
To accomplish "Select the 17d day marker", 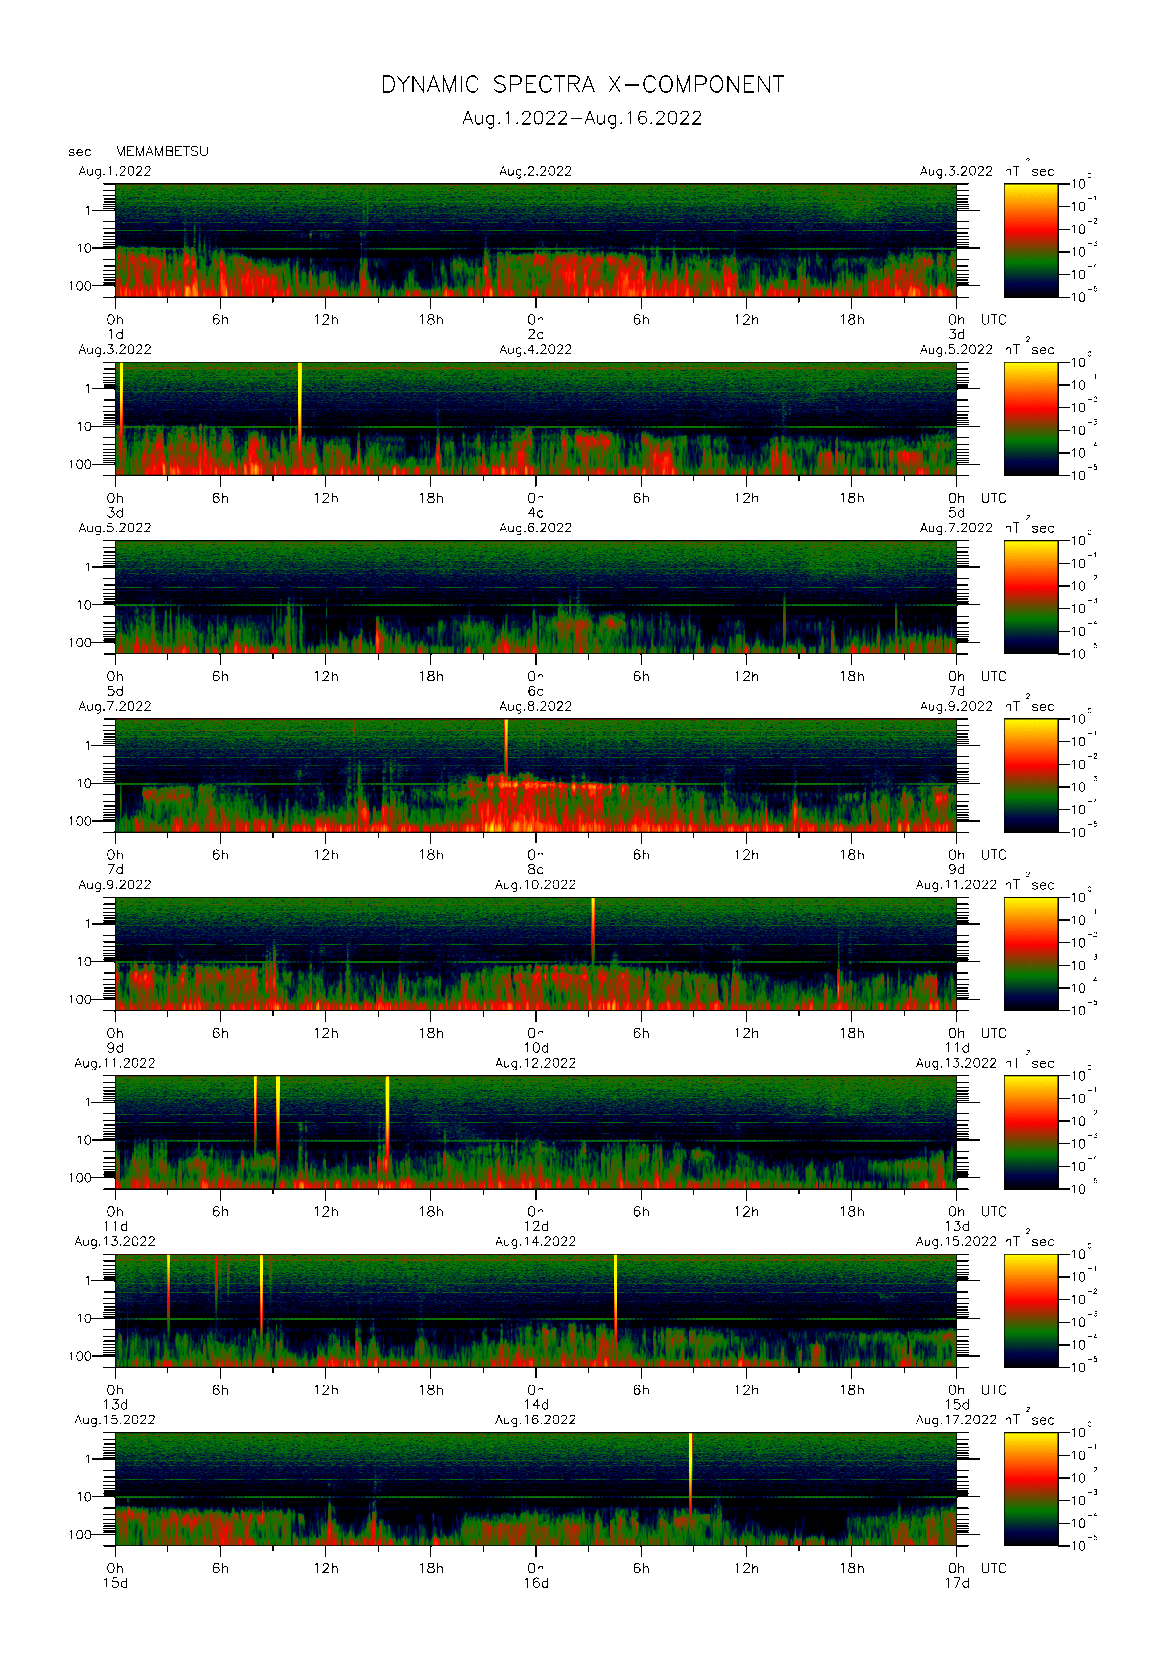I will tap(957, 1583).
